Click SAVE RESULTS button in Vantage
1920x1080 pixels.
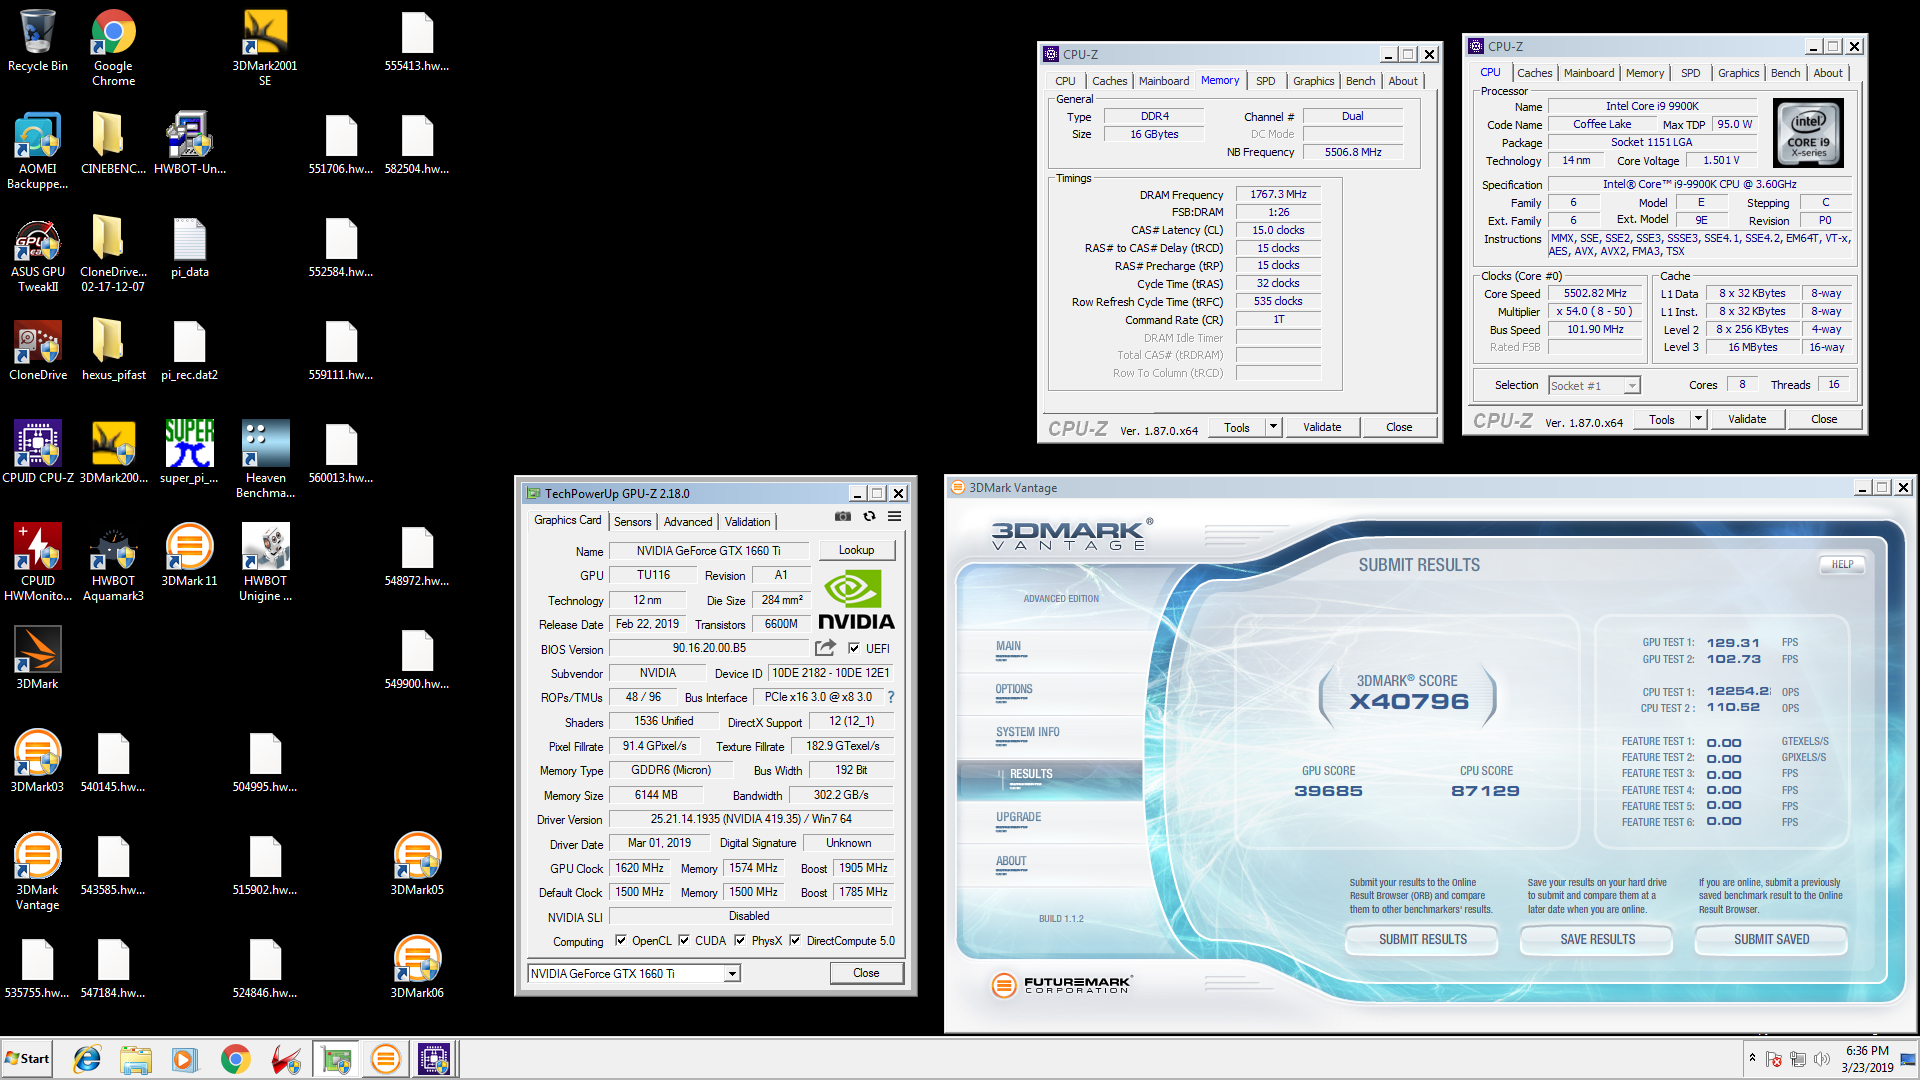click(1597, 939)
